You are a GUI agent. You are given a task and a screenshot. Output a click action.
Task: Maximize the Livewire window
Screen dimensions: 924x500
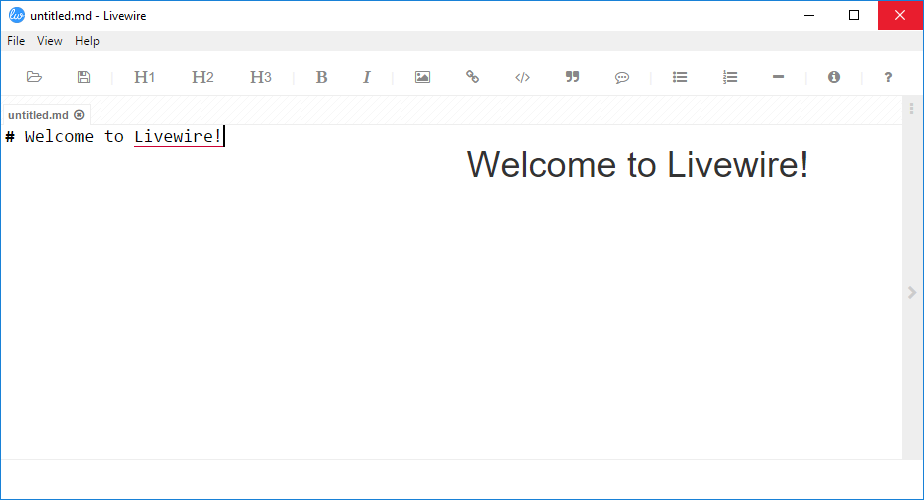pyautogui.click(x=854, y=15)
